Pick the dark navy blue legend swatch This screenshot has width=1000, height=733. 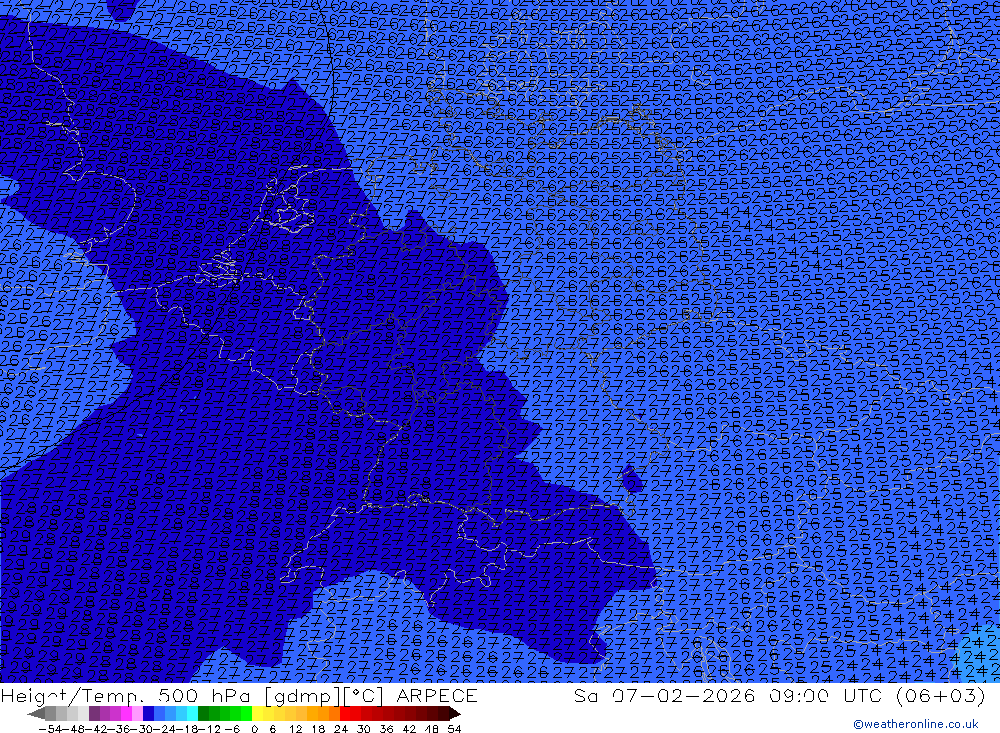(148, 714)
